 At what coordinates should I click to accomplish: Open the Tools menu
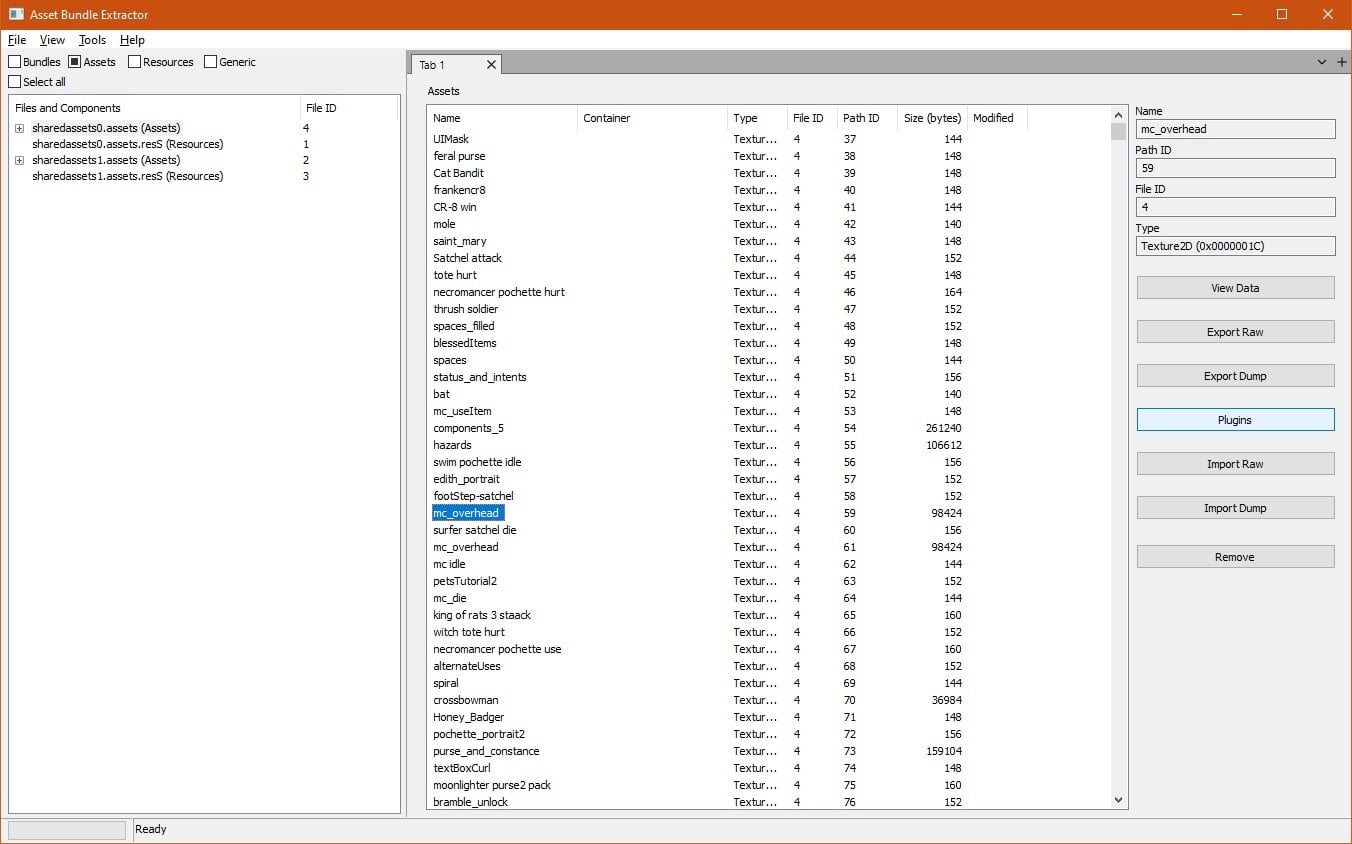92,40
